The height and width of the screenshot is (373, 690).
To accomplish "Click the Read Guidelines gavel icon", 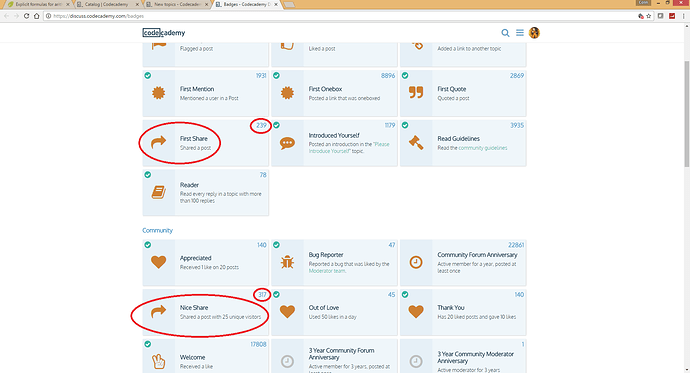I will point(416,143).
